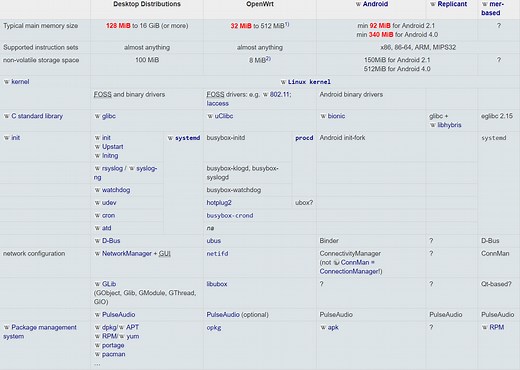
Task: Click the Wikipedia icon beside atd
Action: [x=97, y=228]
